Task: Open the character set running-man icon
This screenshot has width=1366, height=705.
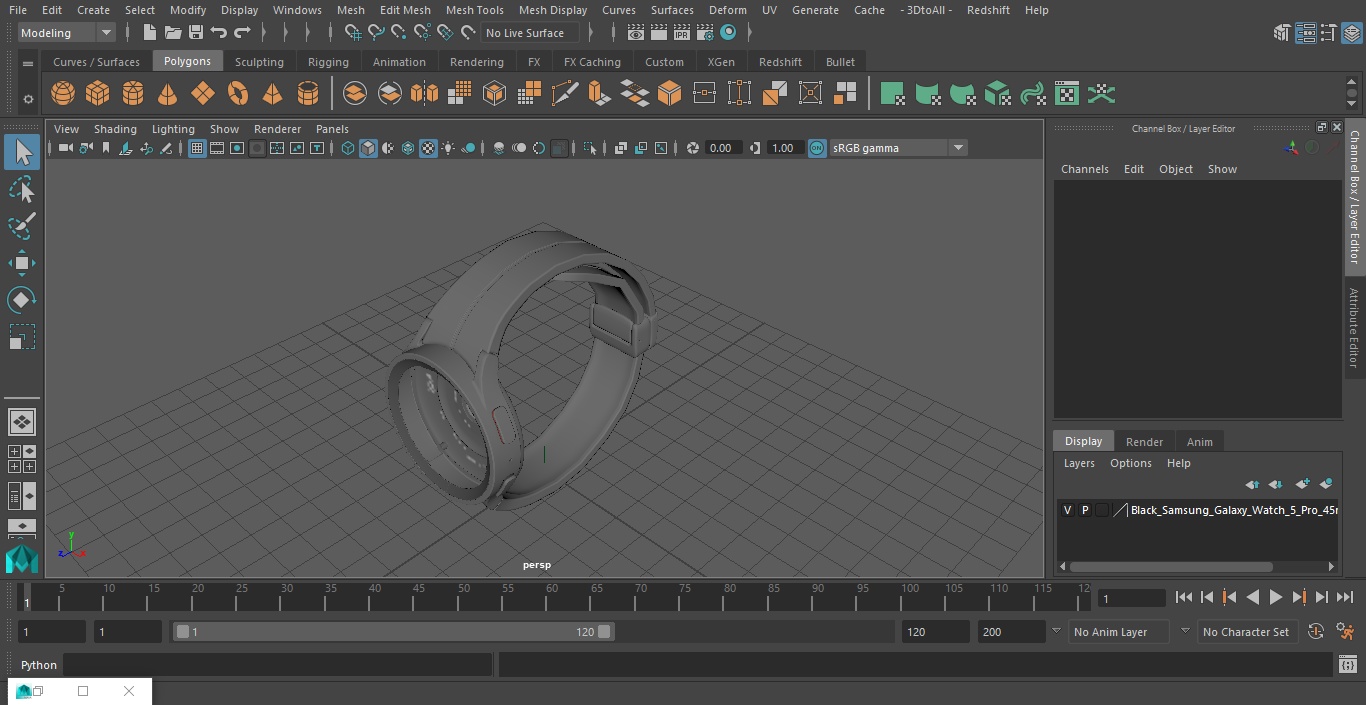Action: point(1345,632)
